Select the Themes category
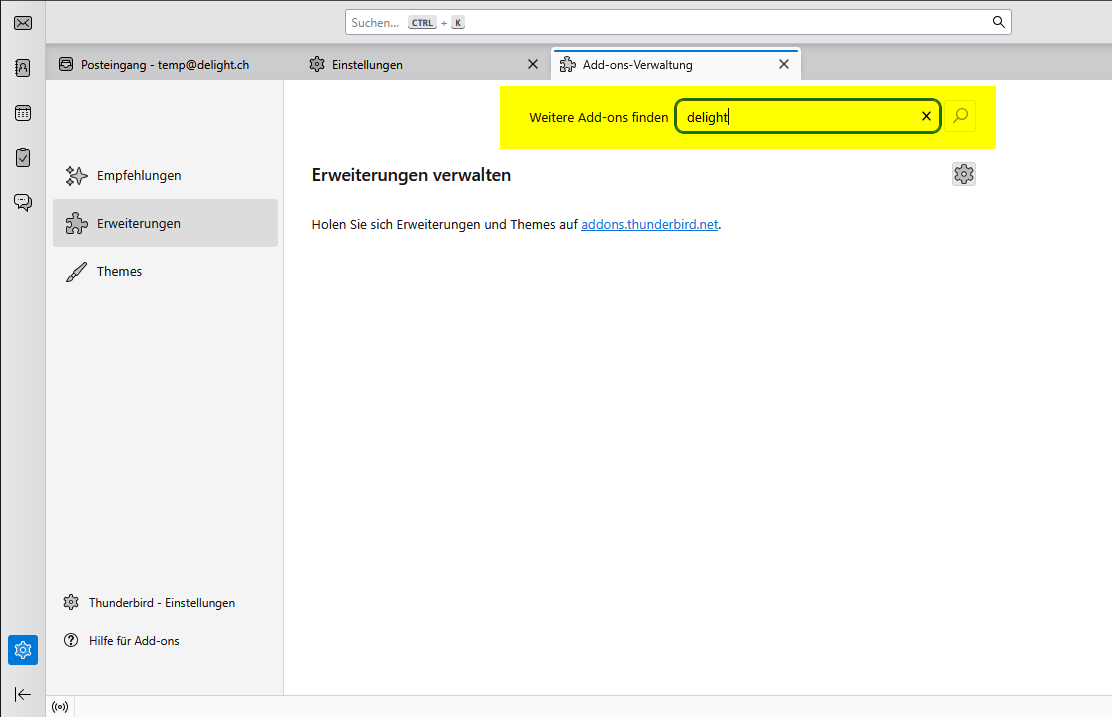This screenshot has height=717, width=1112. click(119, 271)
